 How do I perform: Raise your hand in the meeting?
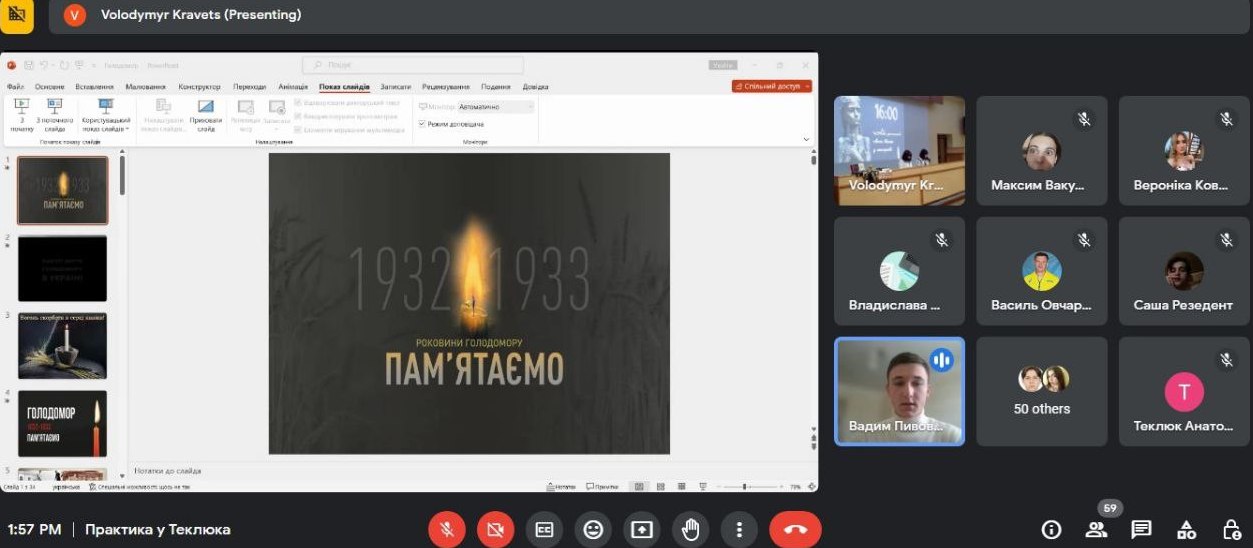(x=690, y=530)
